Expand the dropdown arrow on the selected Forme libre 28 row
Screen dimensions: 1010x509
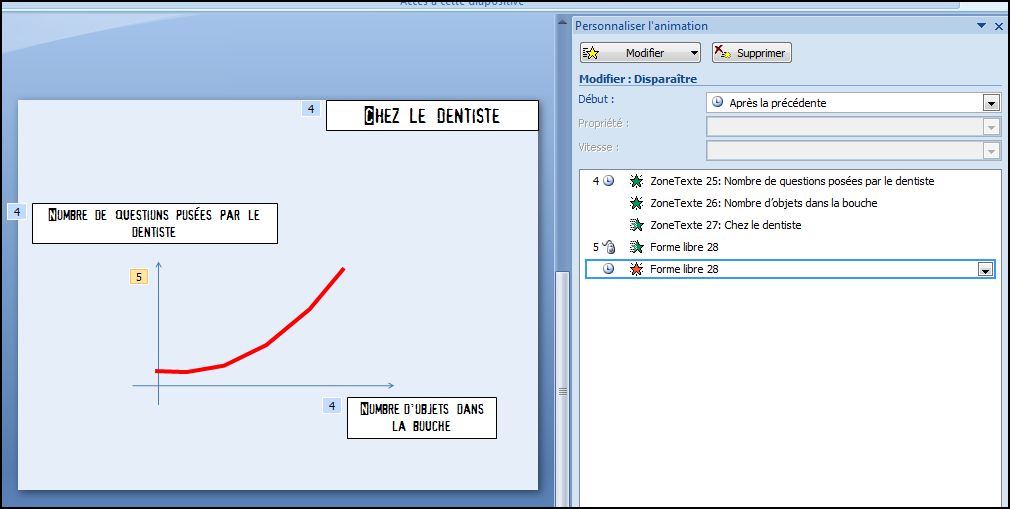click(x=985, y=270)
